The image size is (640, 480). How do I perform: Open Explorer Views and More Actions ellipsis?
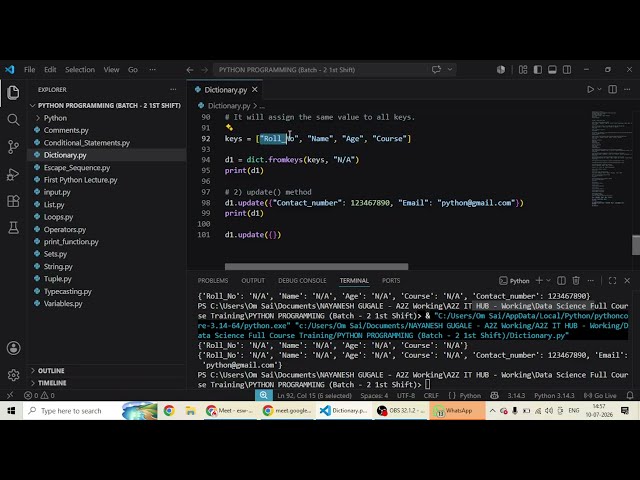pos(173,89)
